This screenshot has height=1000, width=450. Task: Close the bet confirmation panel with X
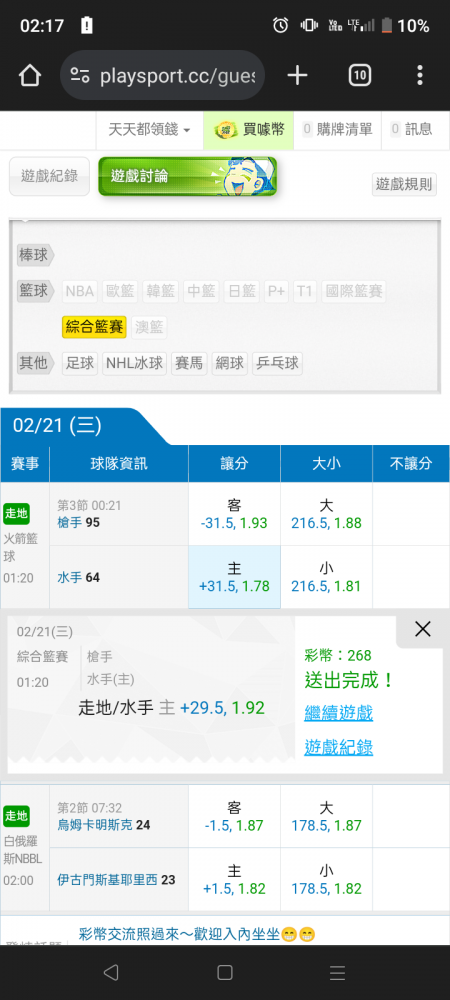click(x=422, y=629)
